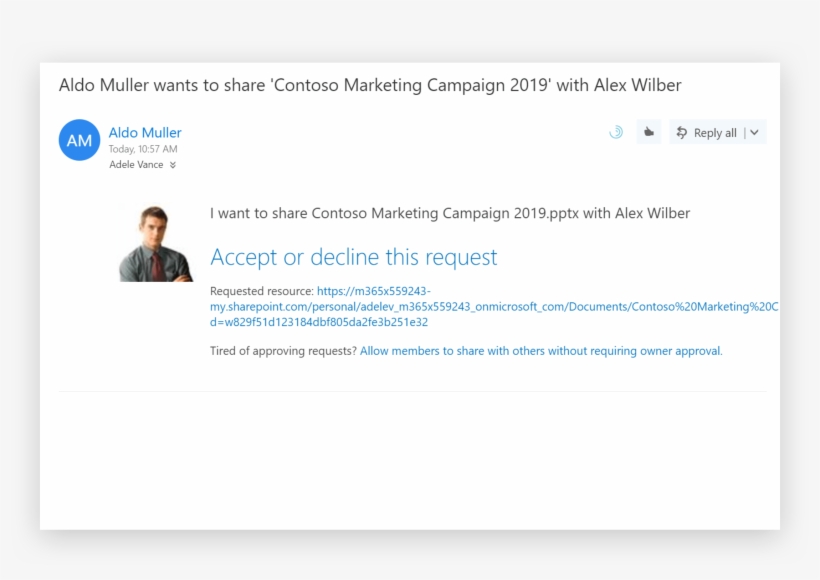The image size is (820, 580).
Task: Like the message with thumbs-up icon
Action: pyautogui.click(x=649, y=132)
